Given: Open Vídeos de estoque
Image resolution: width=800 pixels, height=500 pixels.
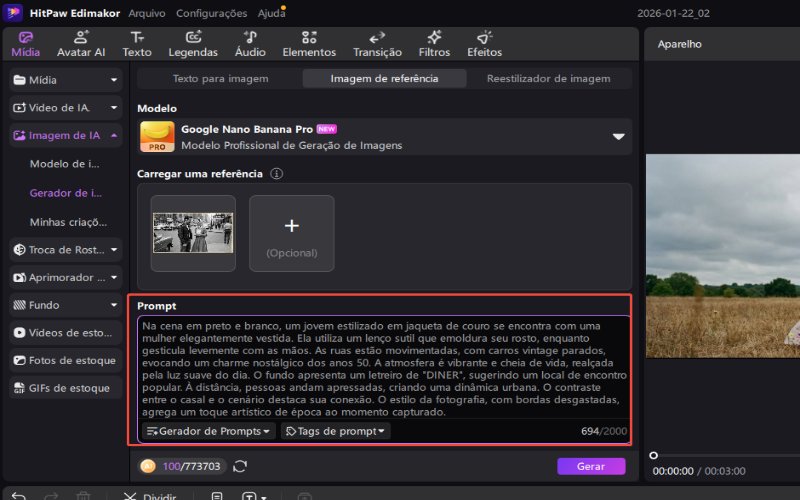Looking at the screenshot, I should point(65,333).
